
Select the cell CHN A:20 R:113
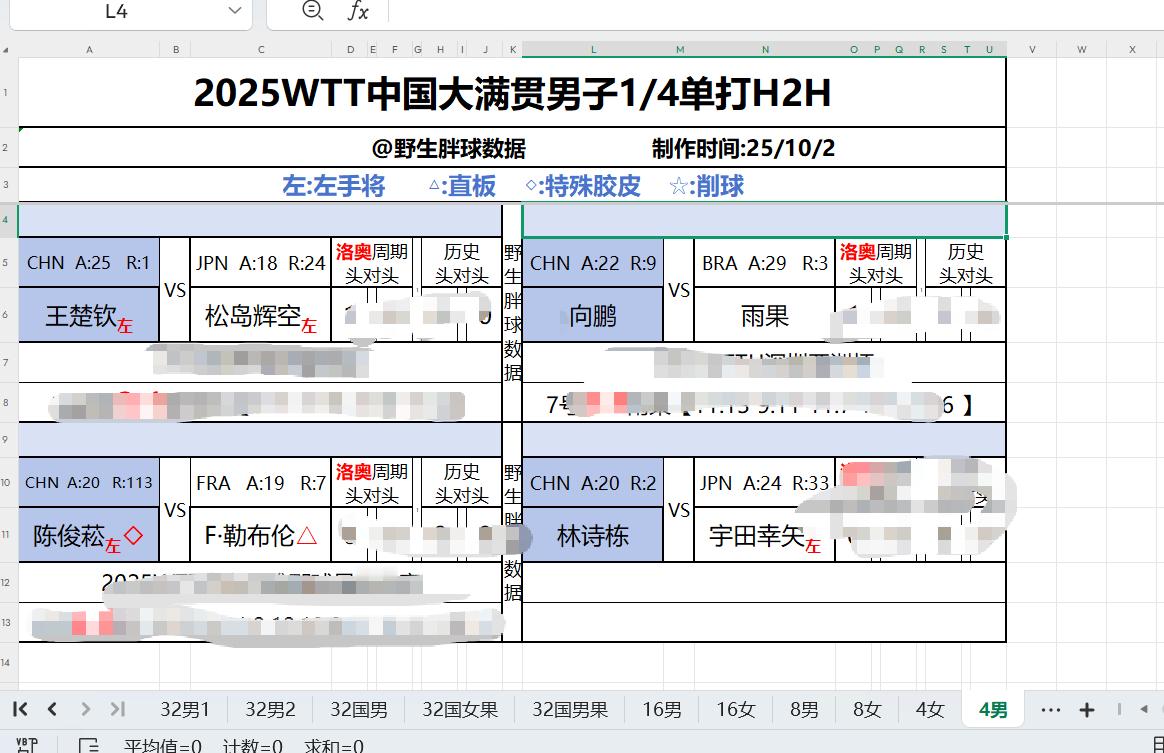88,483
